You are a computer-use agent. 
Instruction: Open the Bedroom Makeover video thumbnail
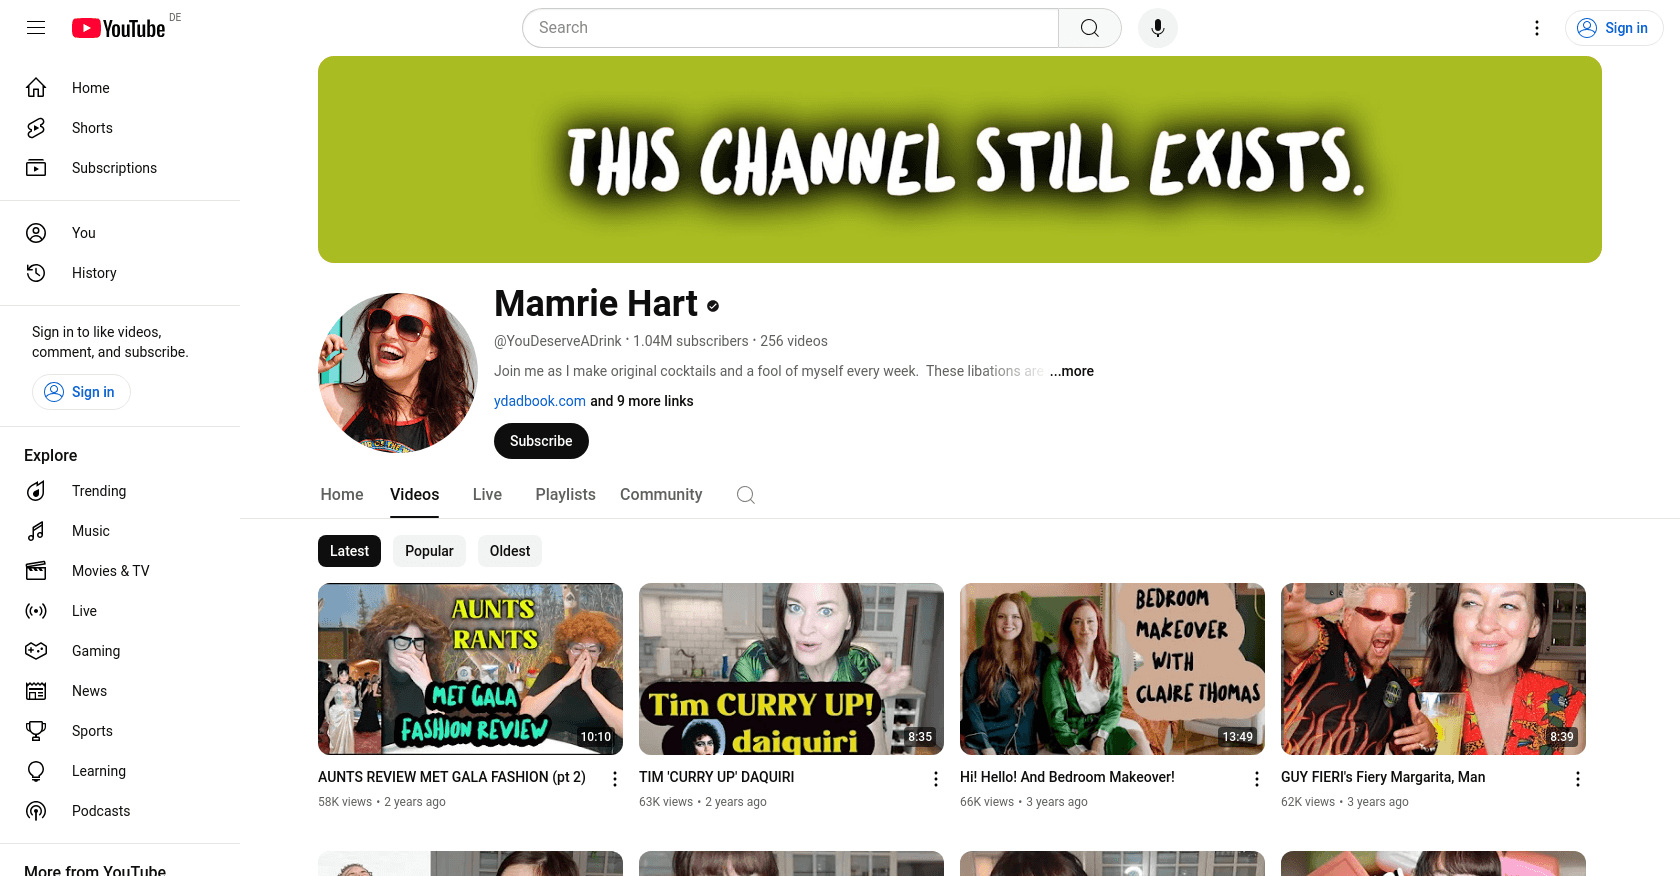pyautogui.click(x=1112, y=668)
